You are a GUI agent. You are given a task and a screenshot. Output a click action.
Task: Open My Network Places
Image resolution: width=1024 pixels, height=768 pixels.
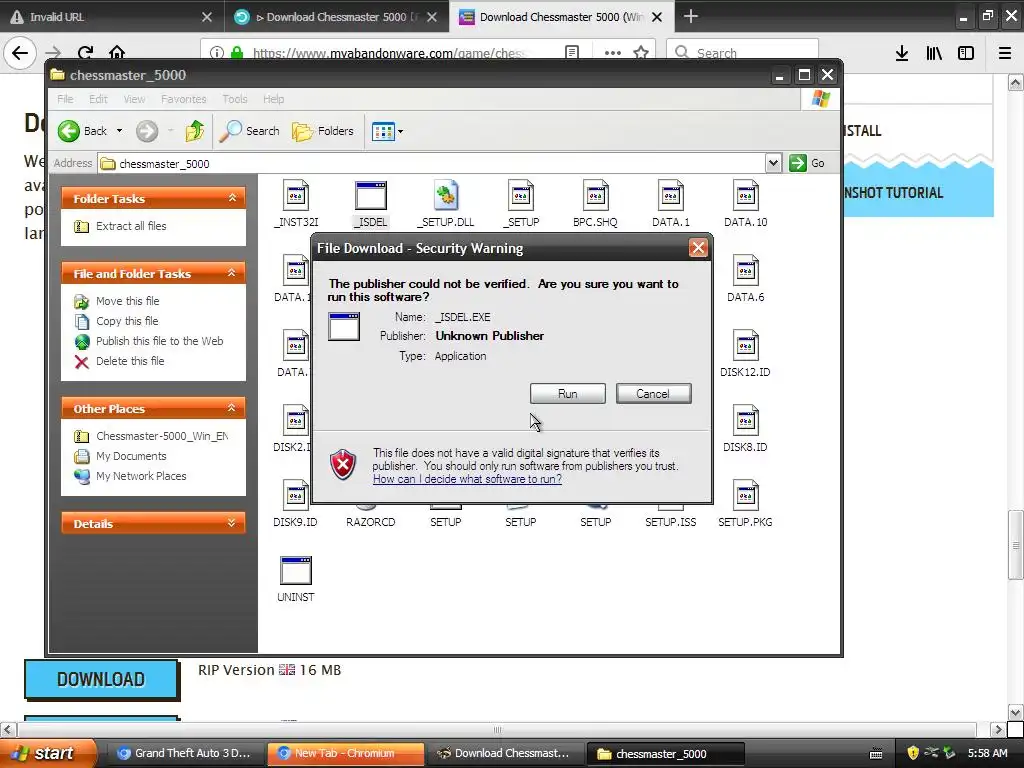pyautogui.click(x=130, y=476)
